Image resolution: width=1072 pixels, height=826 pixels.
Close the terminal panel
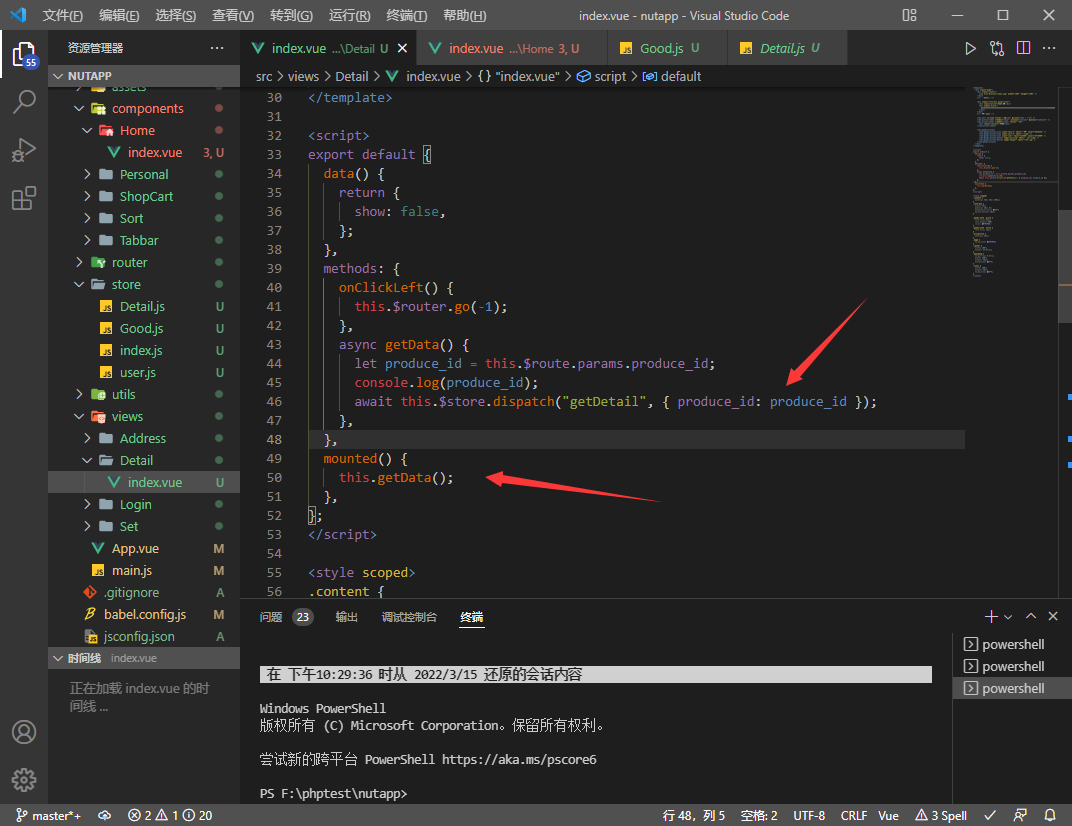[x=1053, y=616]
